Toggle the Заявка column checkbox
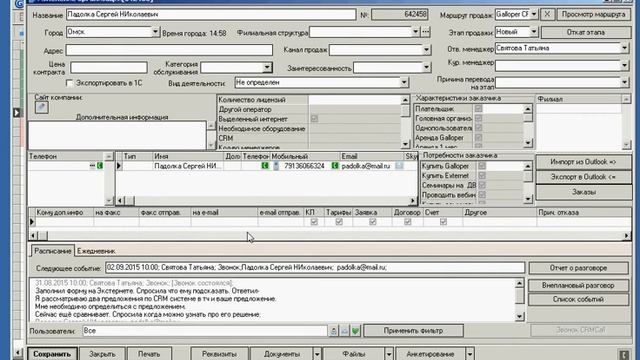 (373, 222)
